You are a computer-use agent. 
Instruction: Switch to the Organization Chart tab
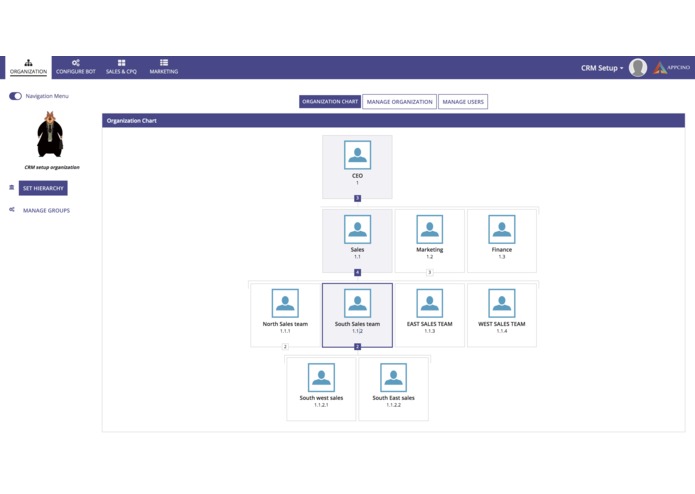pos(330,101)
